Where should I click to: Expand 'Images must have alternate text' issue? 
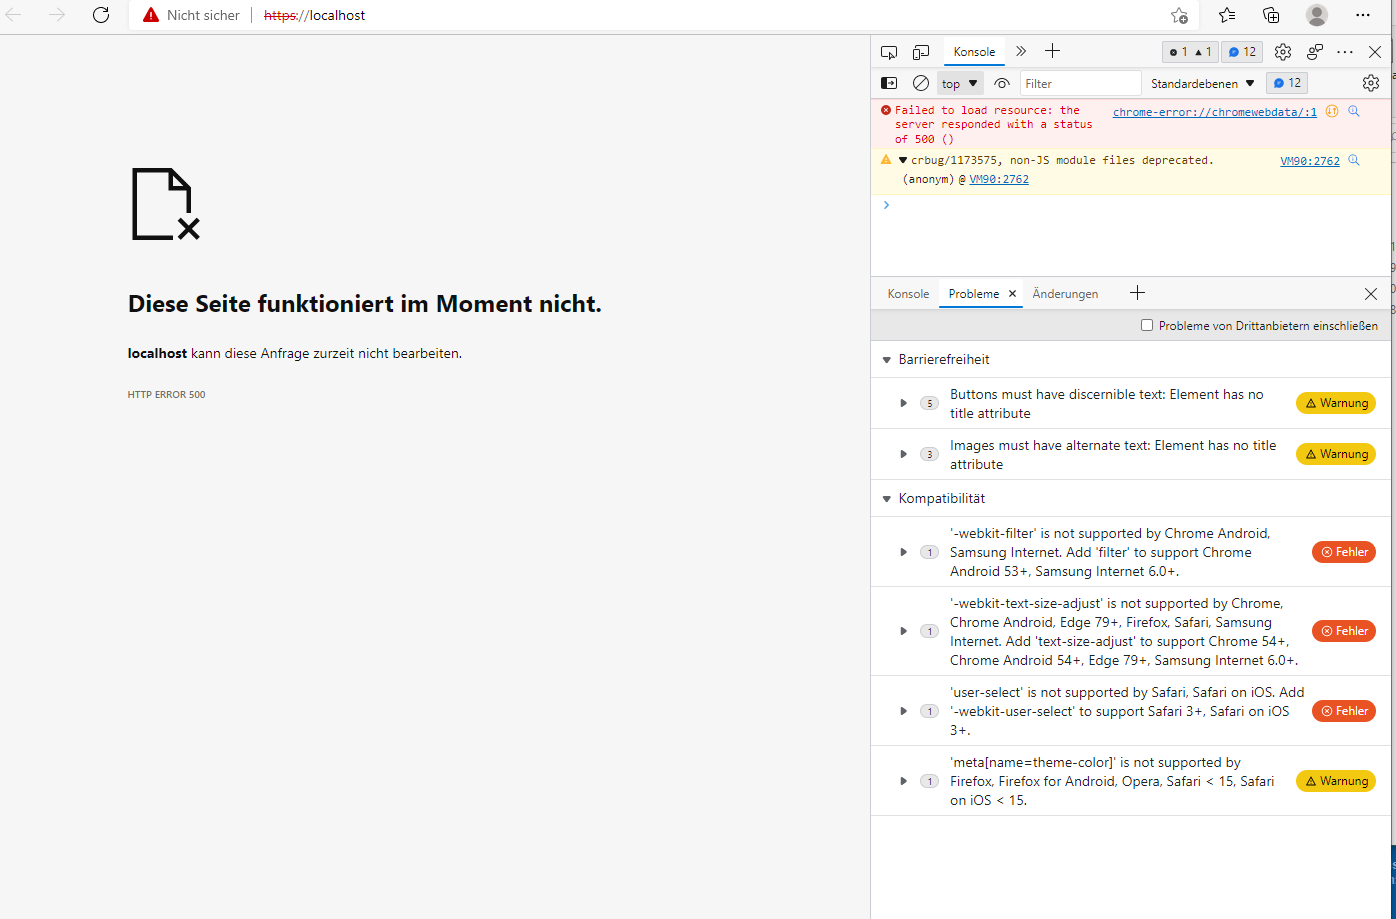tap(903, 454)
